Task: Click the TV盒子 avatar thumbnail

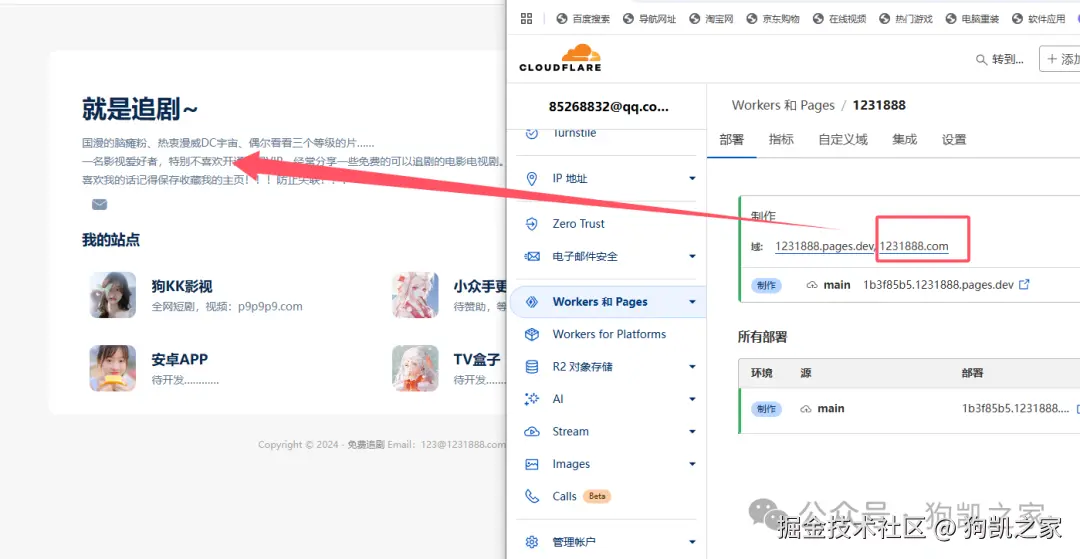Action: [x=415, y=368]
